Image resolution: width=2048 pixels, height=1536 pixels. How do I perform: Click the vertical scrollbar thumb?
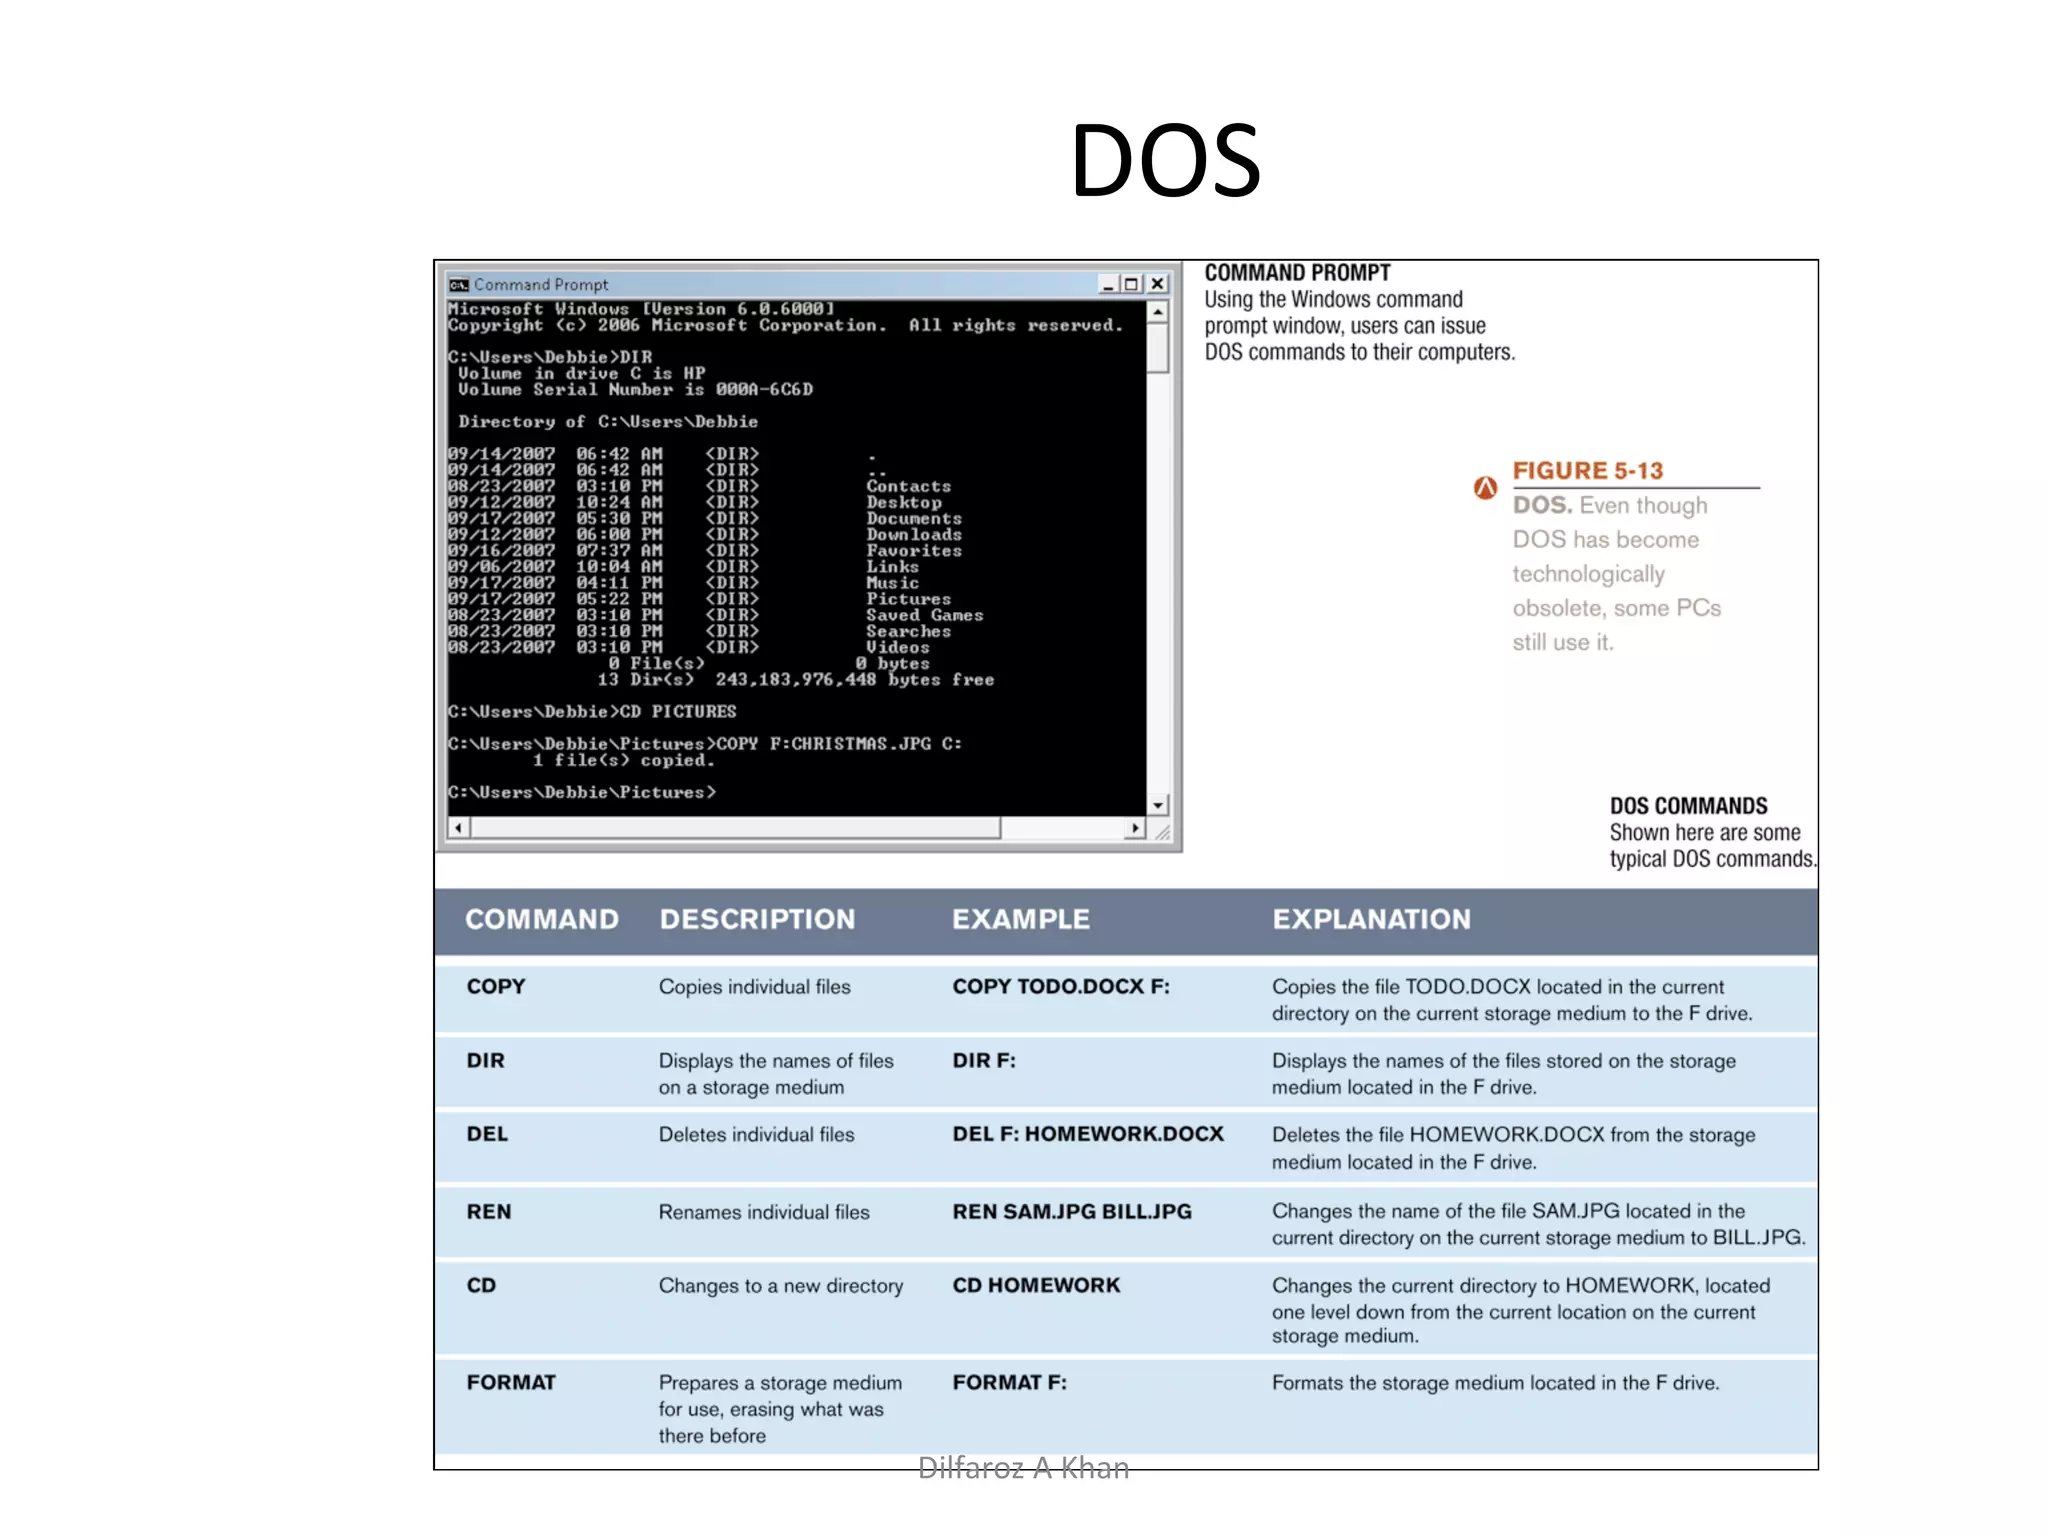[1157, 347]
